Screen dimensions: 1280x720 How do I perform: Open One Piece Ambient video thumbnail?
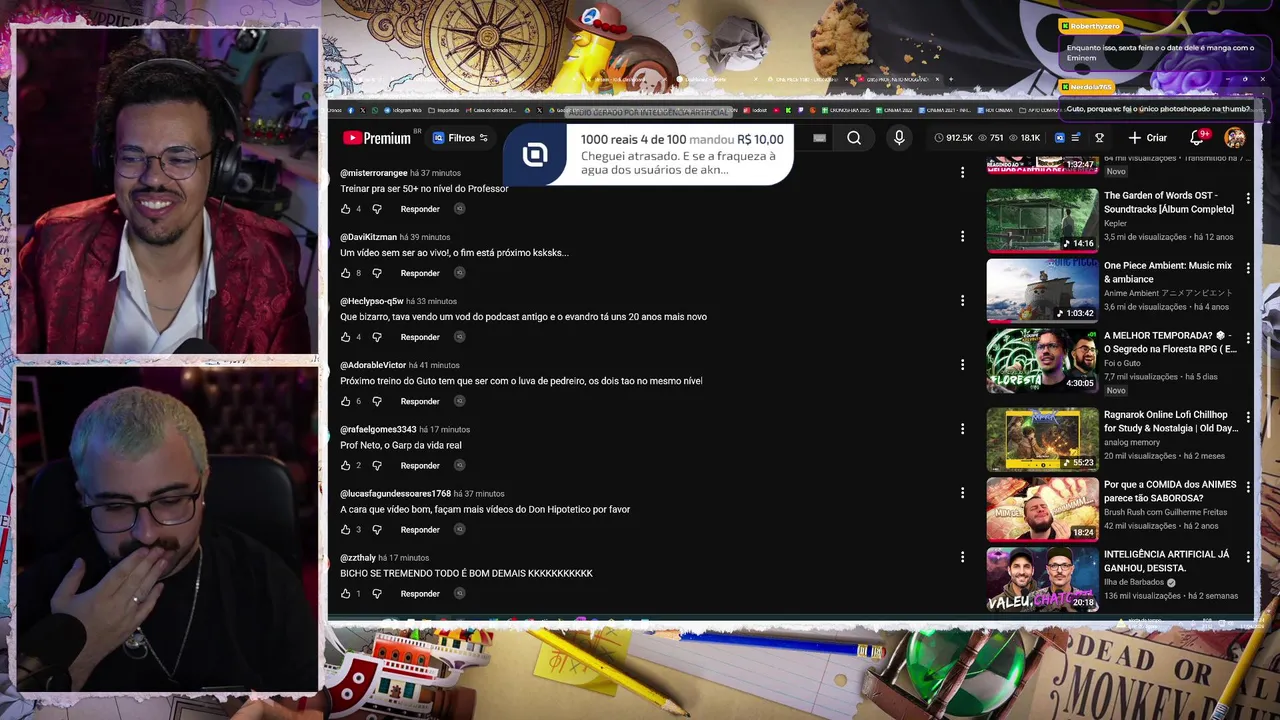[x=1042, y=290]
